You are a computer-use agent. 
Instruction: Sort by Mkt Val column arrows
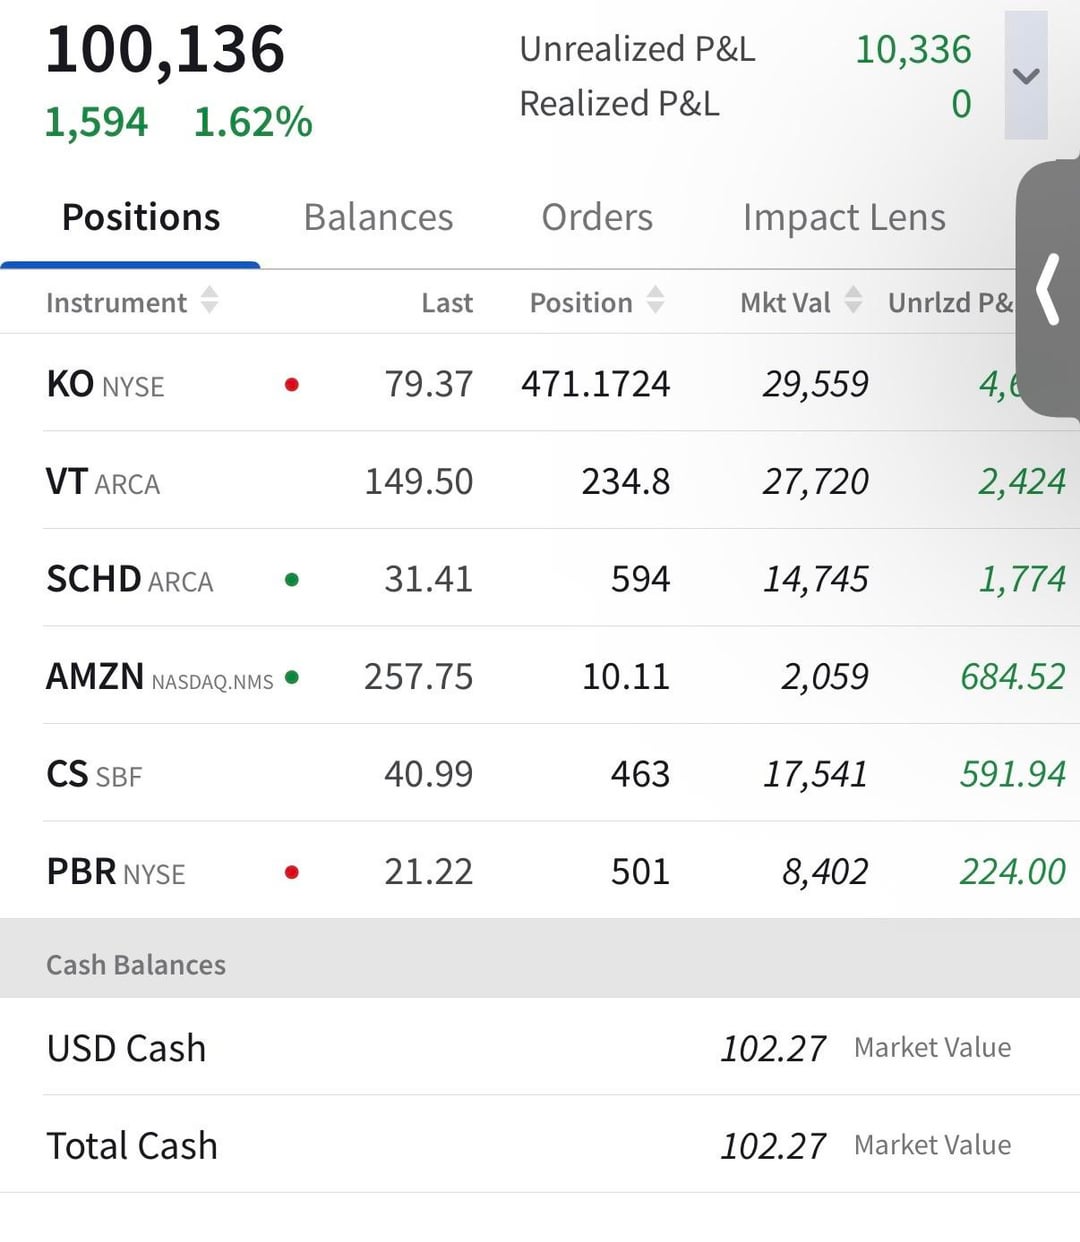853,301
